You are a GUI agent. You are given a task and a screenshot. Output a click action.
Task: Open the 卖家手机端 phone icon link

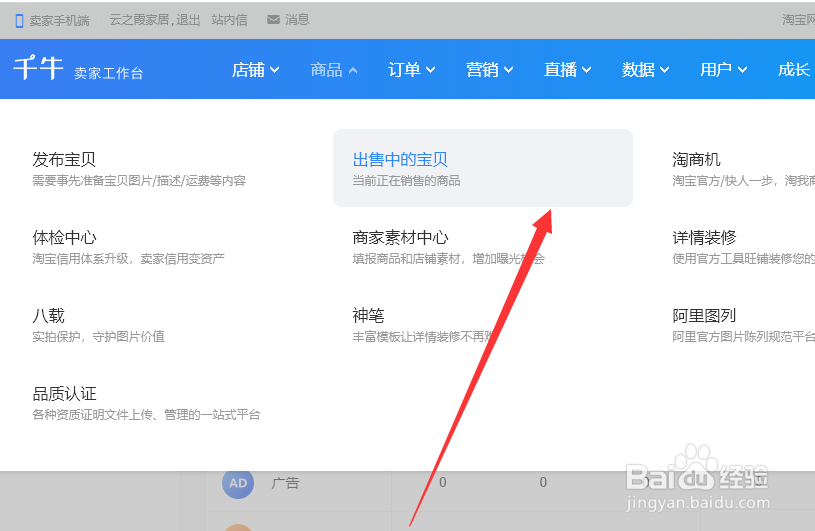point(19,21)
